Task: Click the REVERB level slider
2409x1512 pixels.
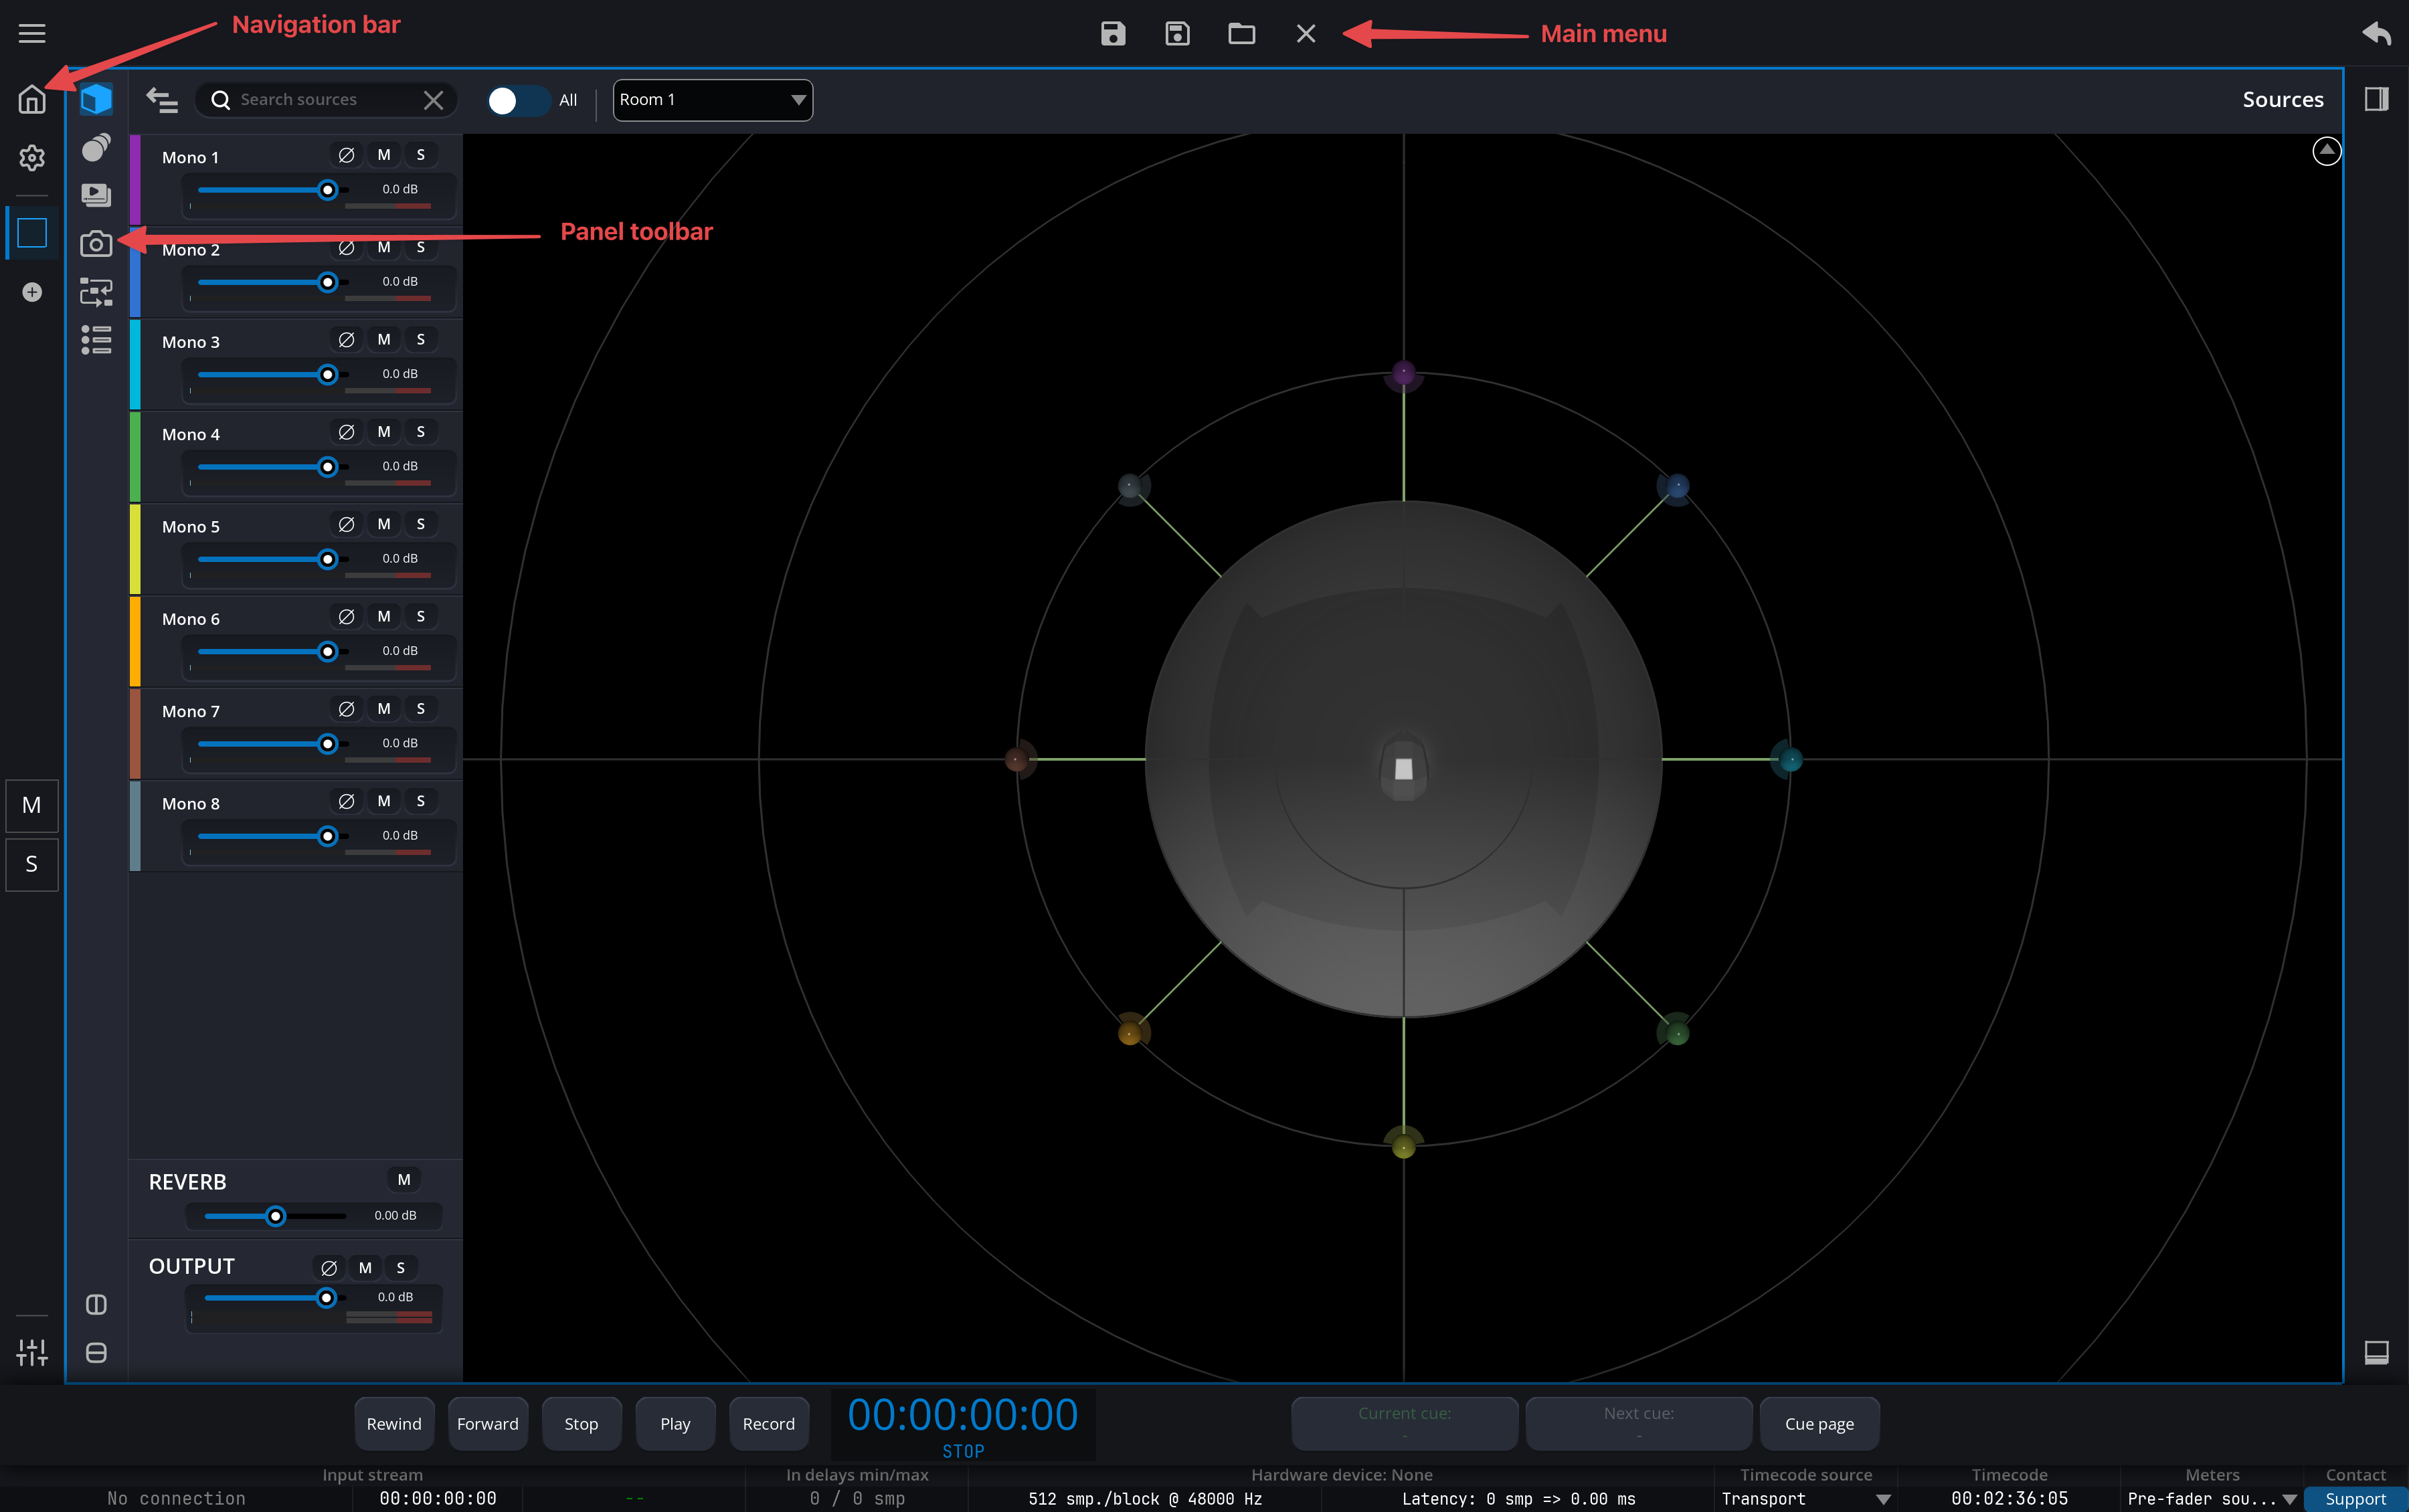Action: tap(275, 1216)
